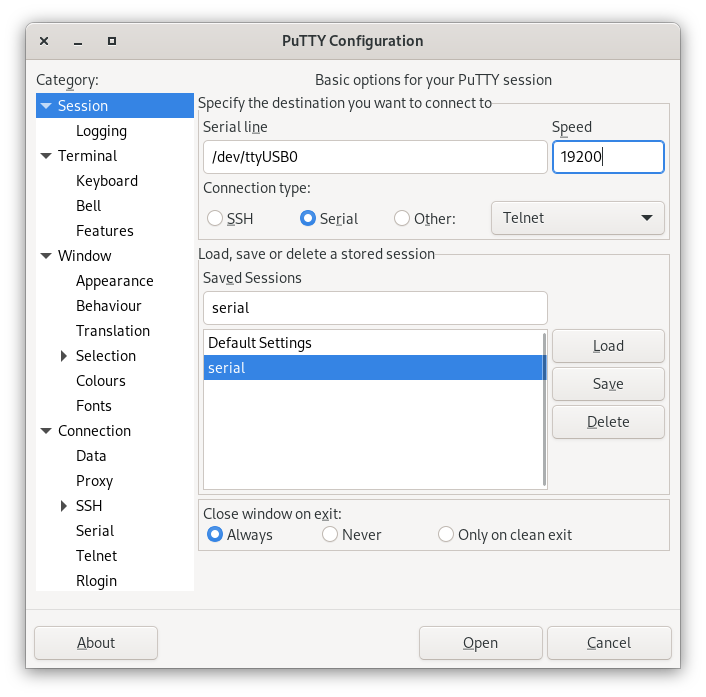Select the SSH category label in tree
Screen dimensions: 706x697
[x=89, y=506]
